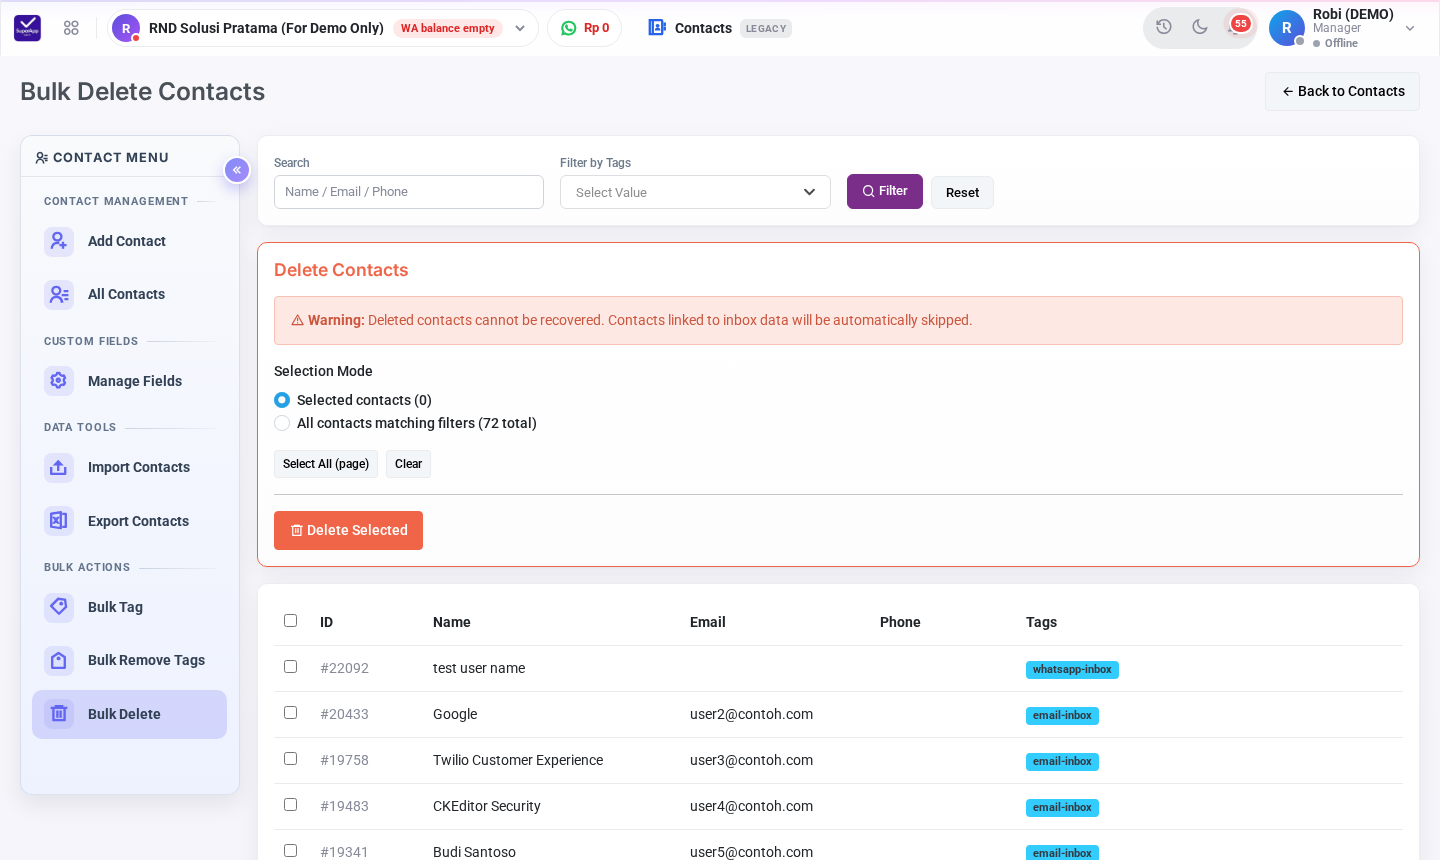Click the Bulk Tag icon
The image size is (1440, 860).
click(59, 607)
